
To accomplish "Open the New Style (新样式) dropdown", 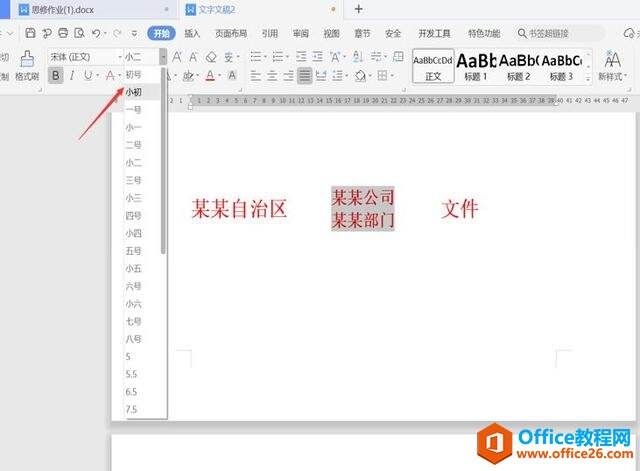I will point(612,65).
